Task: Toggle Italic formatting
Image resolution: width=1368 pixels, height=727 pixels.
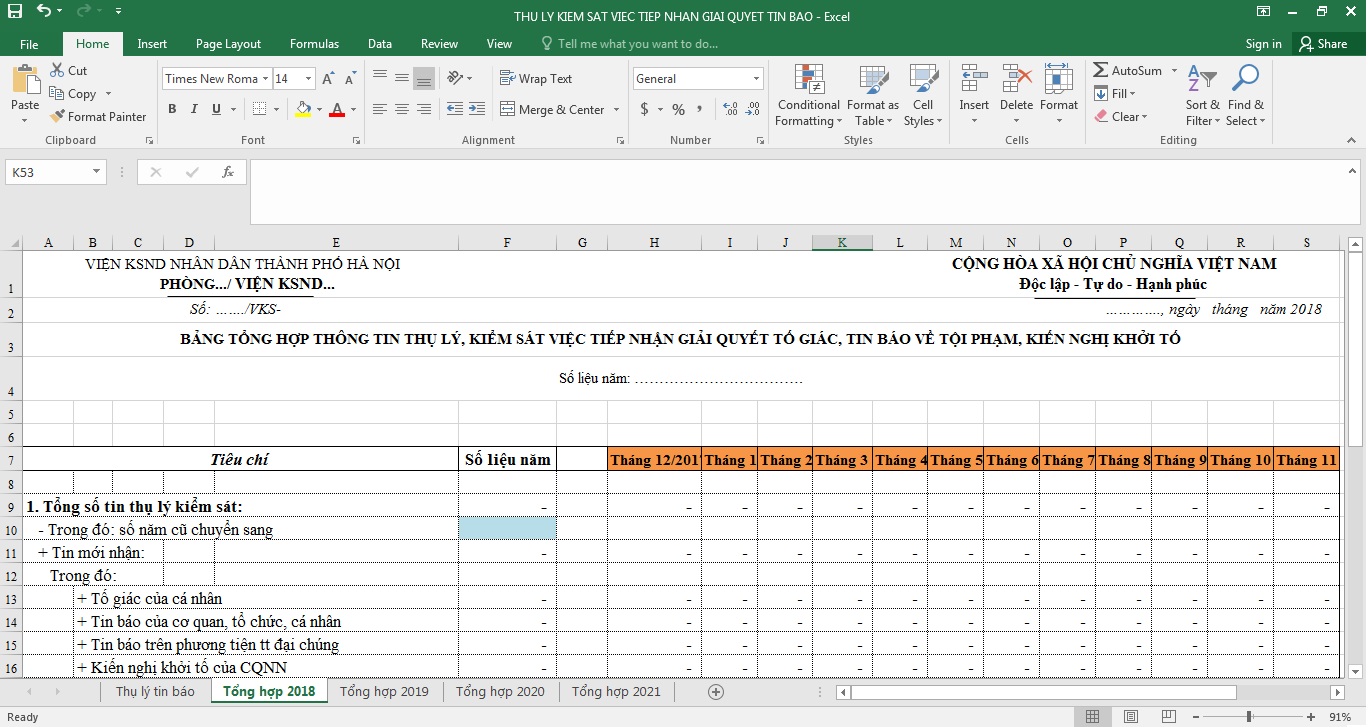Action: point(195,109)
